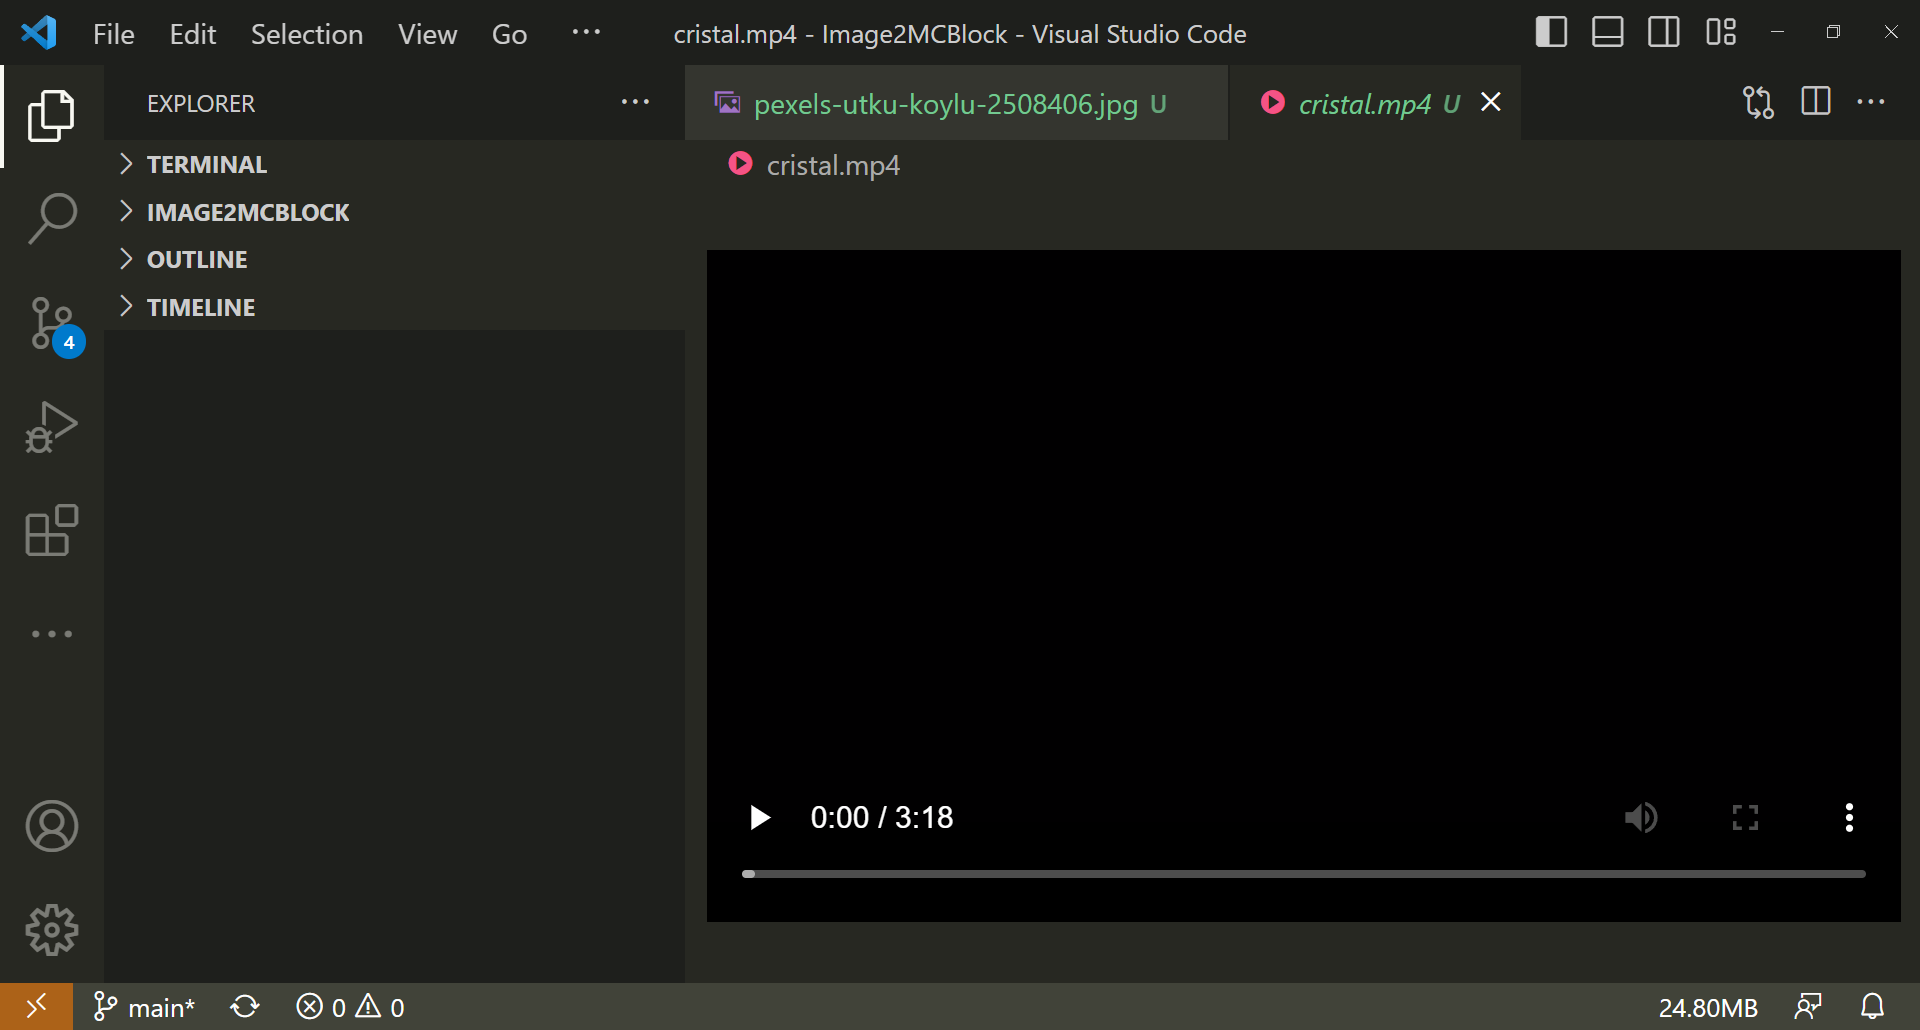Split the editor using the split icon
This screenshot has width=1920, height=1030.
pos(1816,101)
